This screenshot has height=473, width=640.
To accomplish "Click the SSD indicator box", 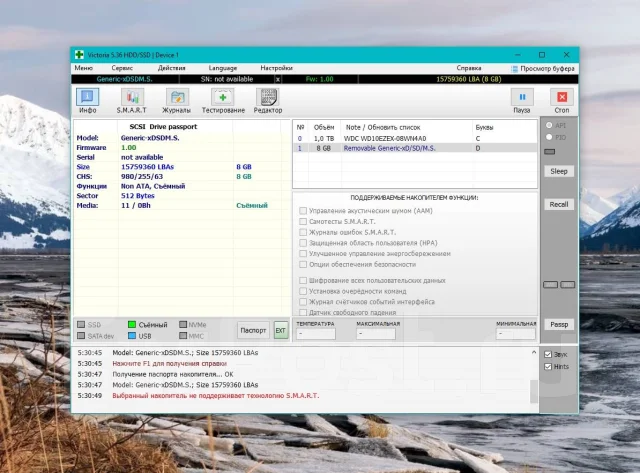I will pyautogui.click(x=81, y=324).
